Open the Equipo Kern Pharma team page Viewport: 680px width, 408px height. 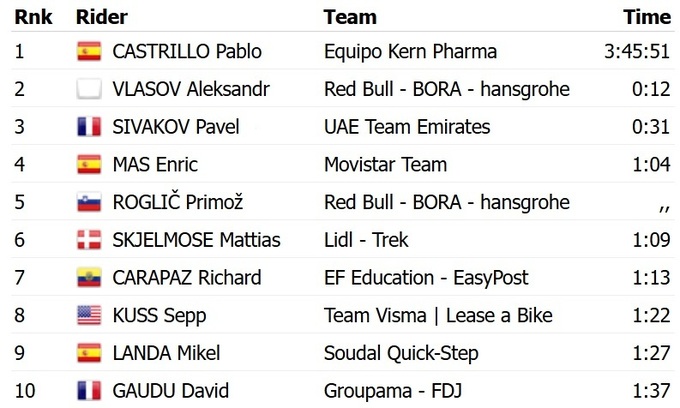tap(410, 52)
